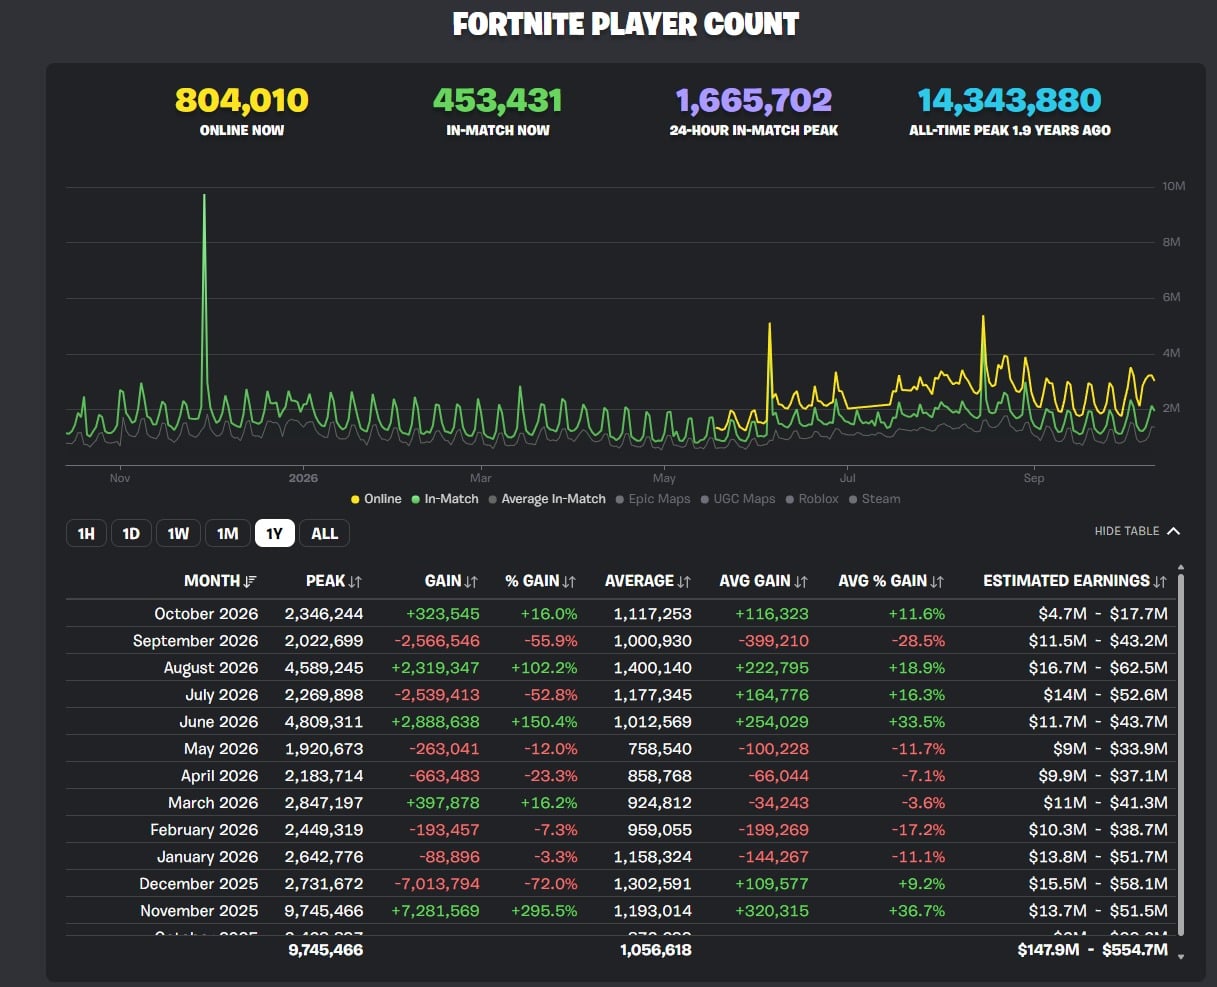The height and width of the screenshot is (987, 1217).
Task: Click the 804,010 Online Now figure
Action: pos(242,100)
